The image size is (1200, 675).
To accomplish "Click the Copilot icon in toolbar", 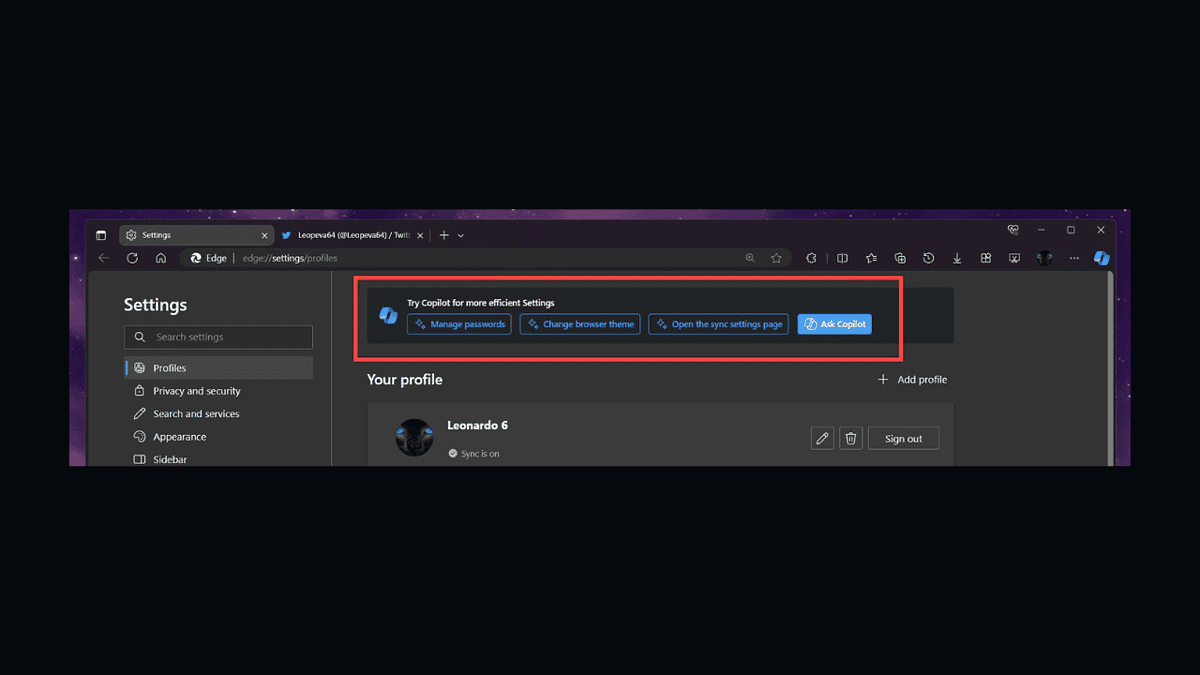I will coord(1101,258).
